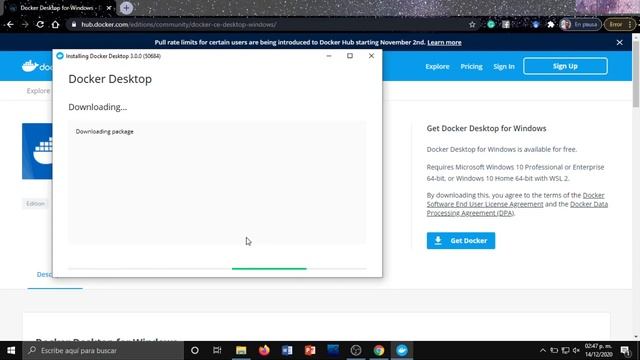Click Sign In on Docker Hub
The width and height of the screenshot is (640, 360).
504,67
